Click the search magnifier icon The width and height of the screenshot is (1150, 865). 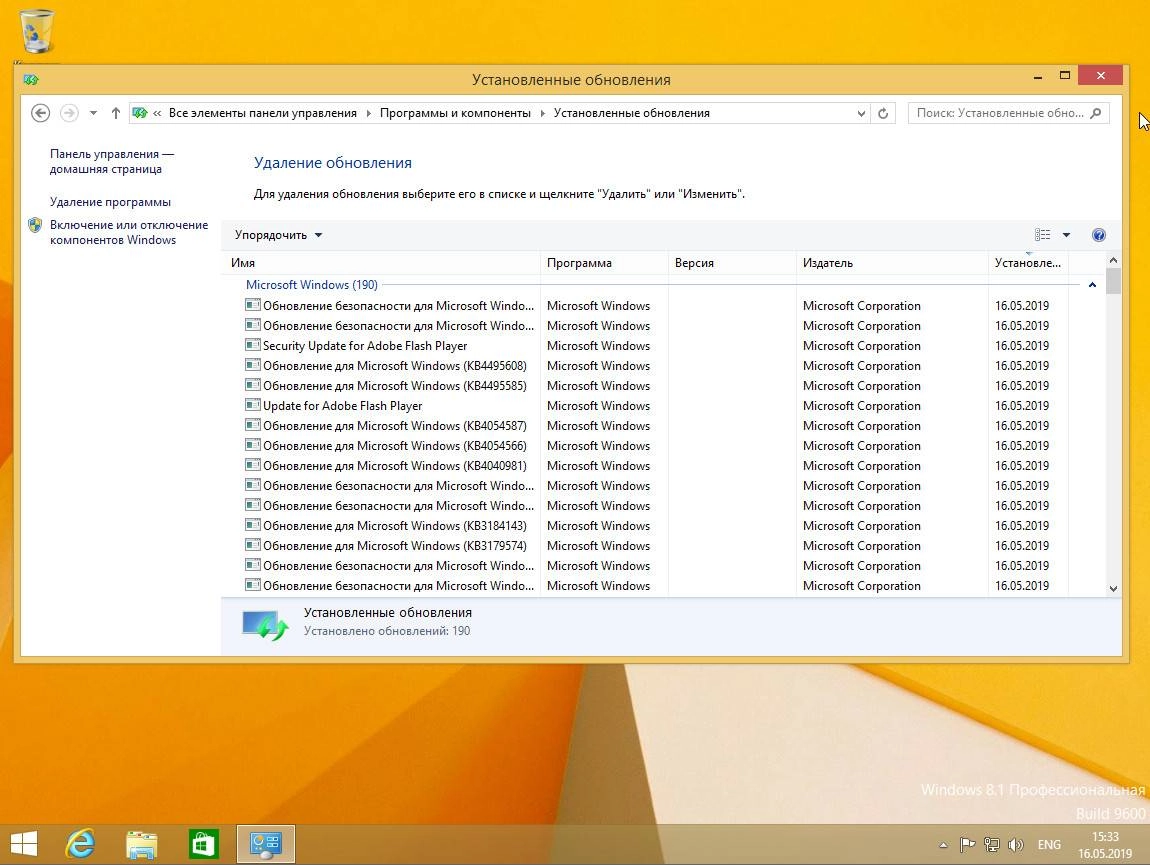[x=1096, y=113]
